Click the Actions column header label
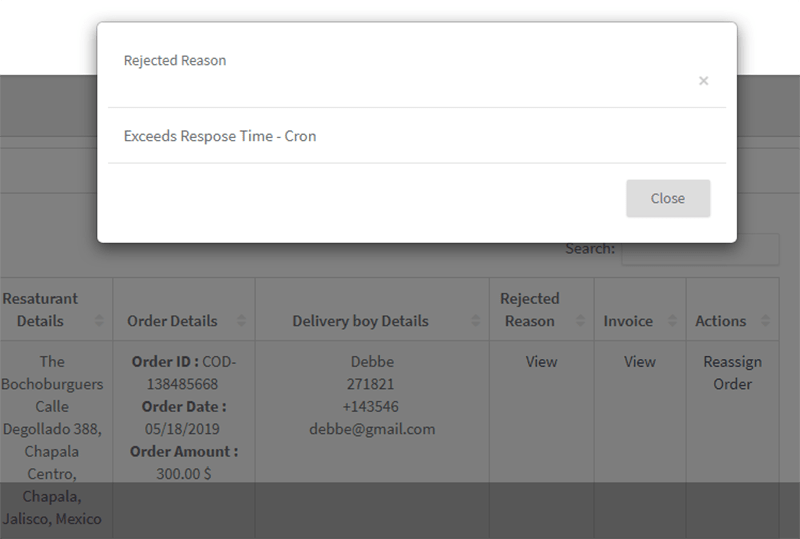Viewport: 800px width, 539px height. coord(720,321)
